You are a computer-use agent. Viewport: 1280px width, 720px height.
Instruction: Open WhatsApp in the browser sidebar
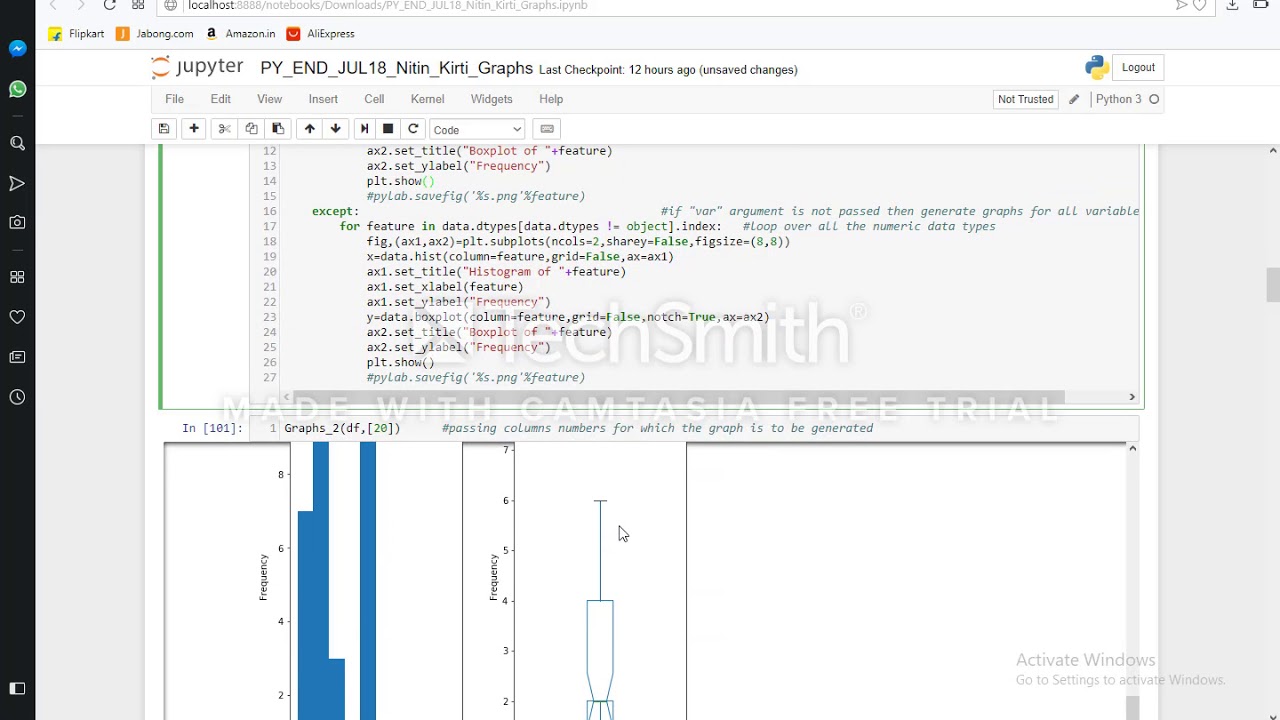click(x=18, y=90)
